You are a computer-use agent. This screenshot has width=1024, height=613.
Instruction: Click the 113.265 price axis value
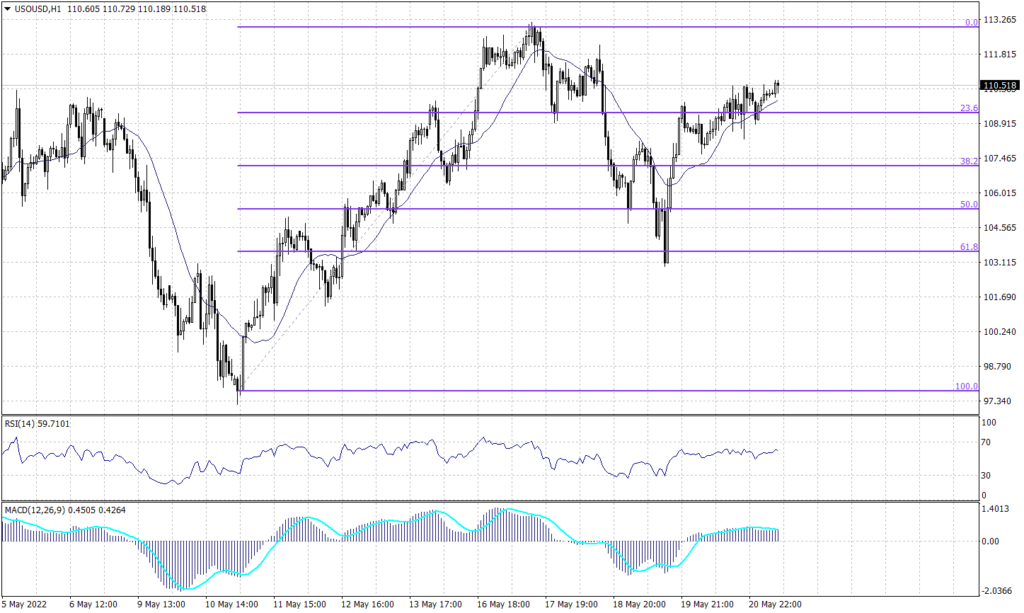(999, 18)
